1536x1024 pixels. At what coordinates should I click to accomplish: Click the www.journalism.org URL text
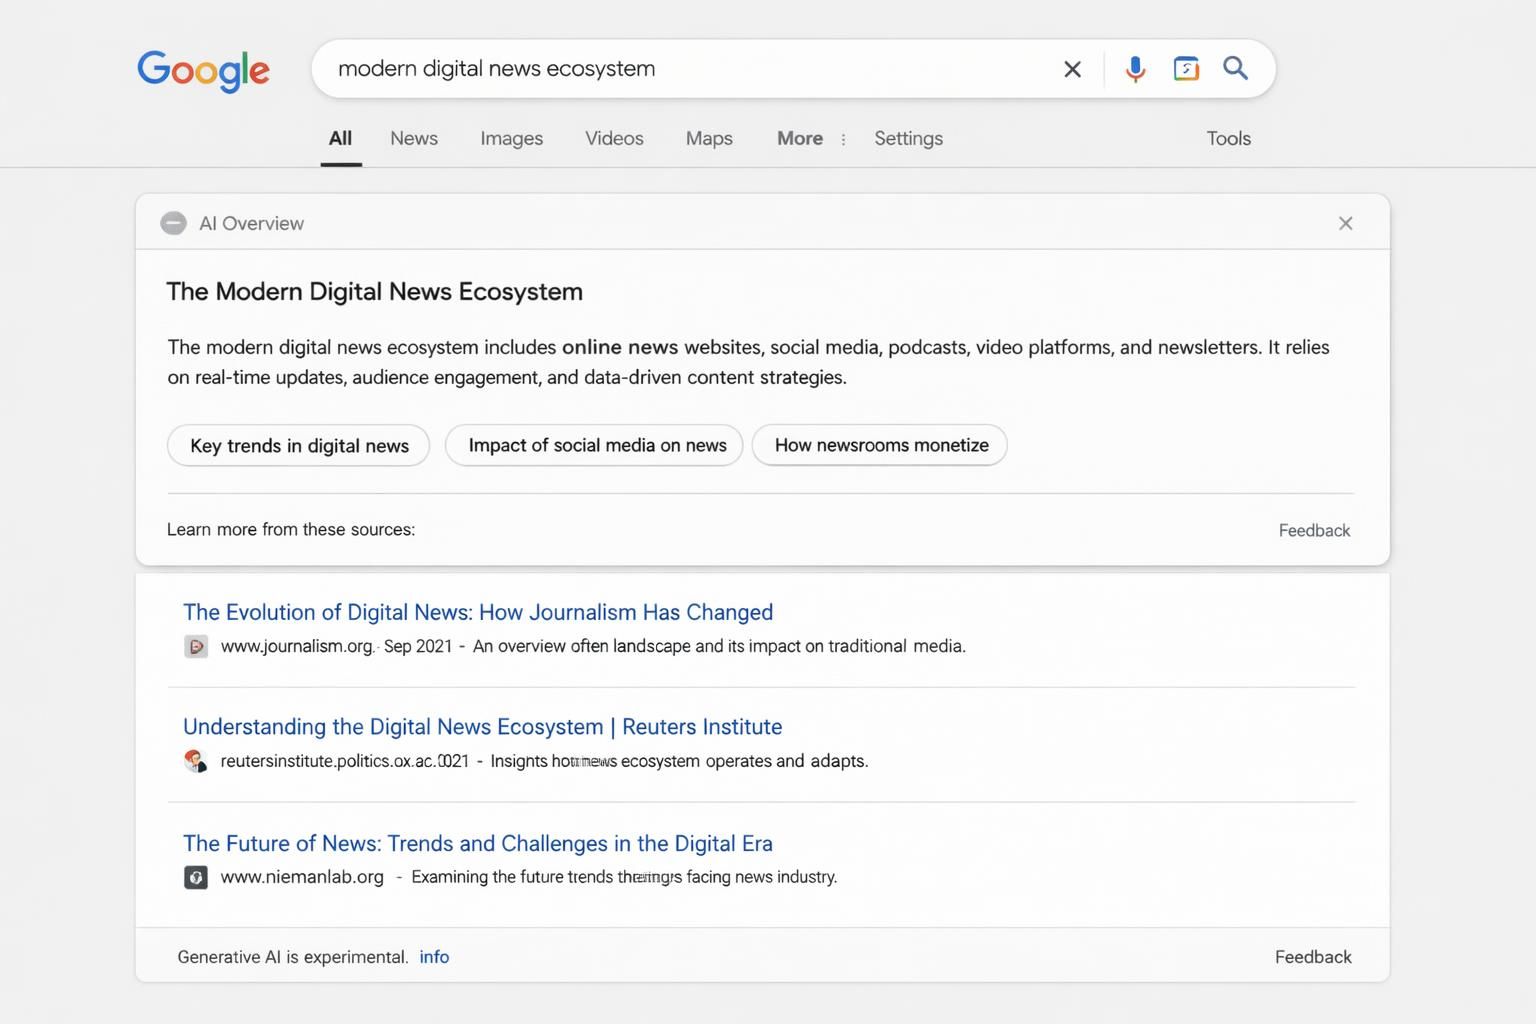(x=297, y=647)
